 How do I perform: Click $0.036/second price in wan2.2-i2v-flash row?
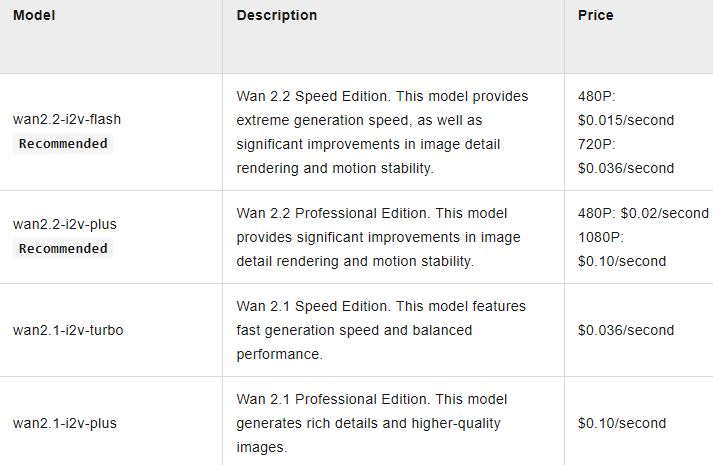tap(626, 168)
